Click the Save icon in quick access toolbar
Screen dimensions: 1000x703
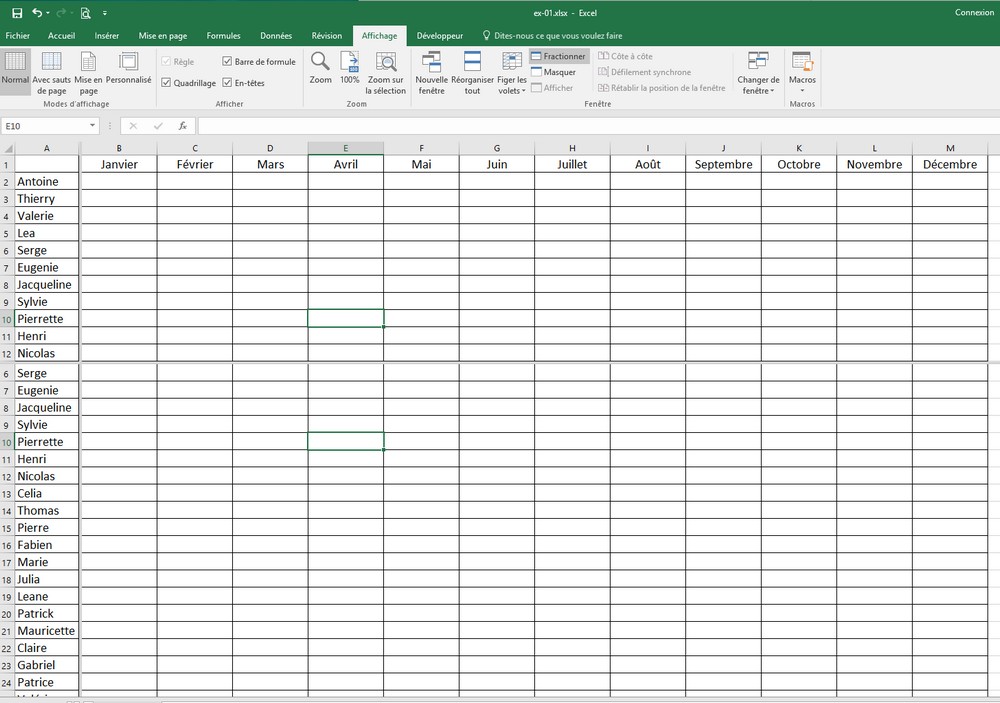click(x=16, y=13)
